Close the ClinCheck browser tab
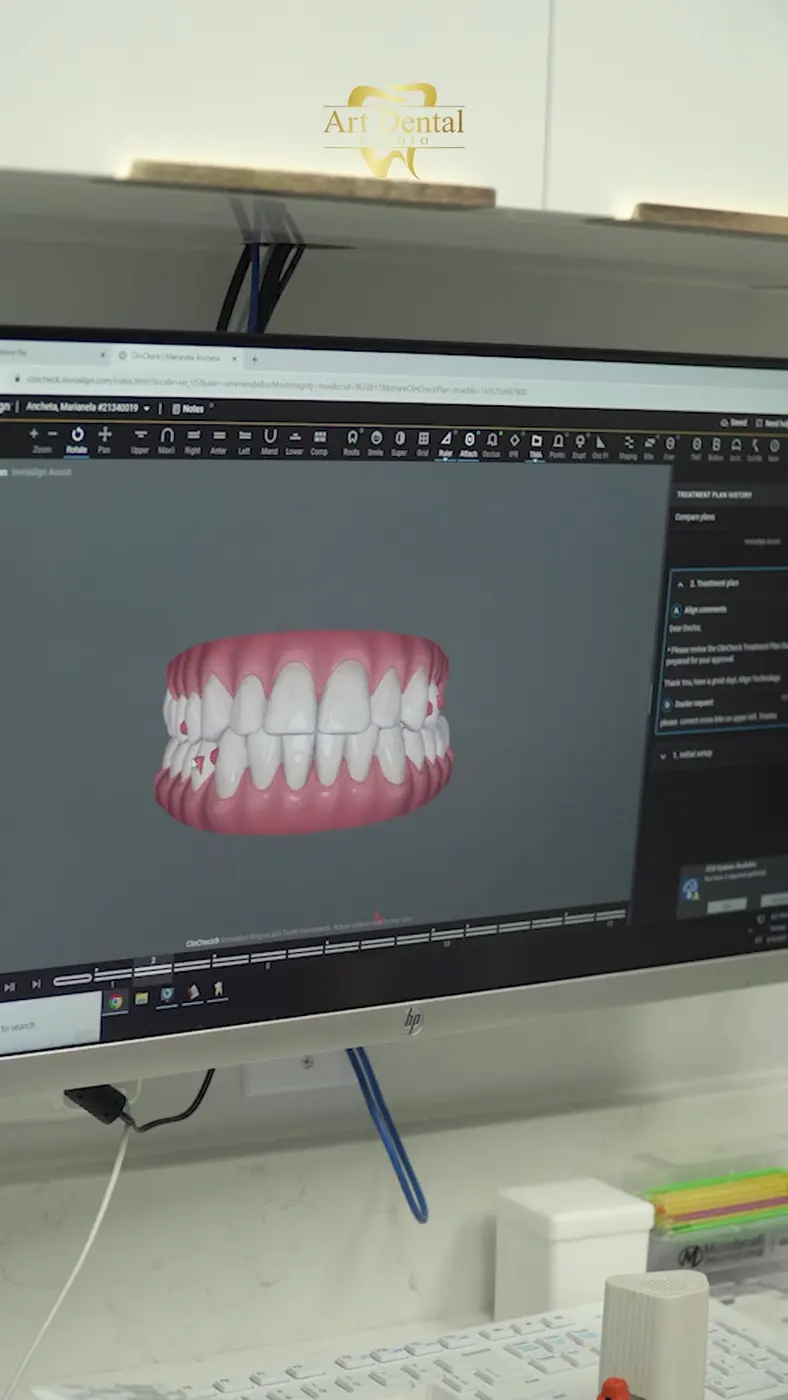The width and height of the screenshot is (788, 1400). click(x=235, y=357)
